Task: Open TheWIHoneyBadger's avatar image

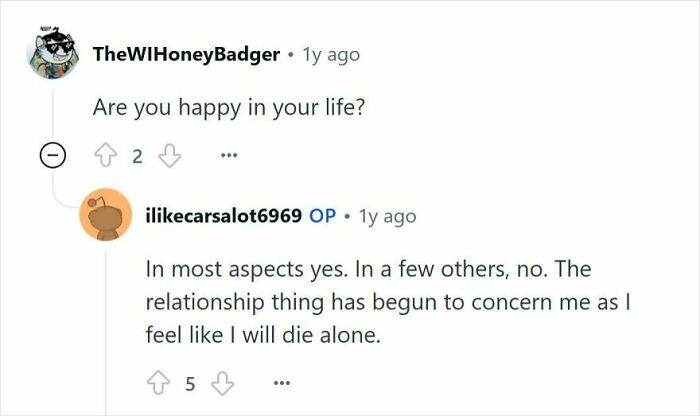Action: coord(53,53)
